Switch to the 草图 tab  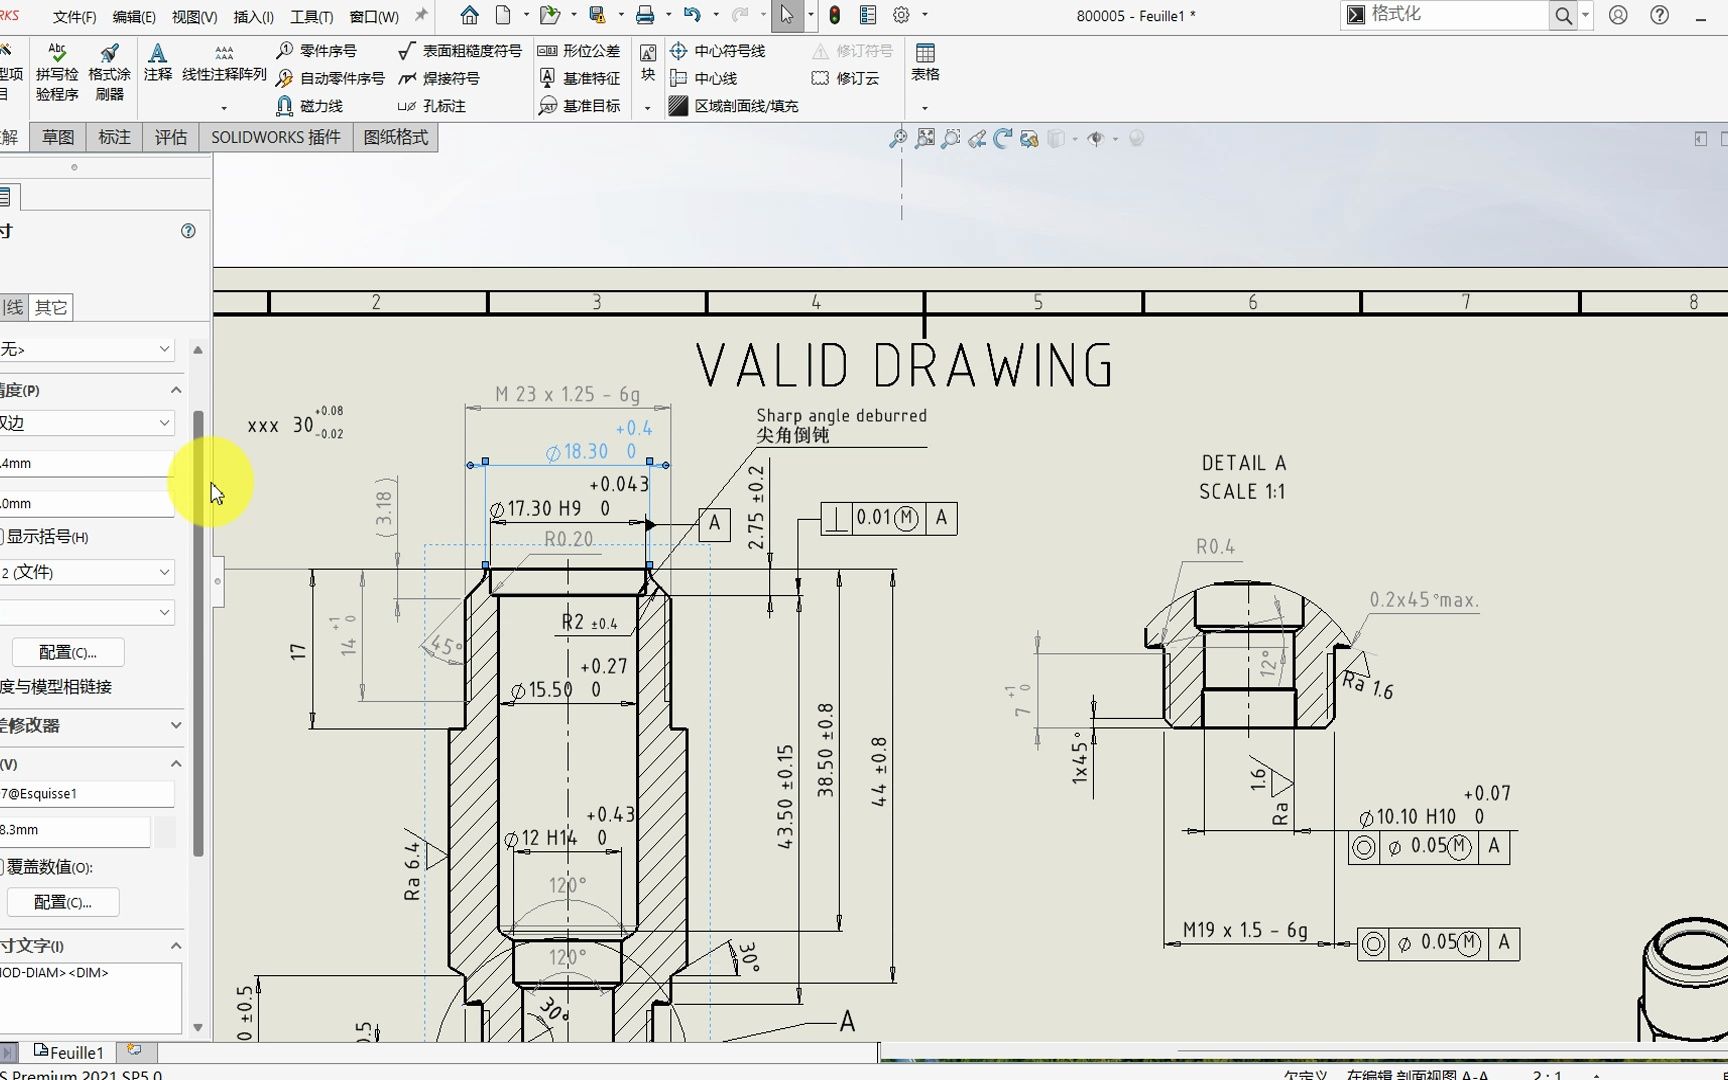tap(58, 137)
